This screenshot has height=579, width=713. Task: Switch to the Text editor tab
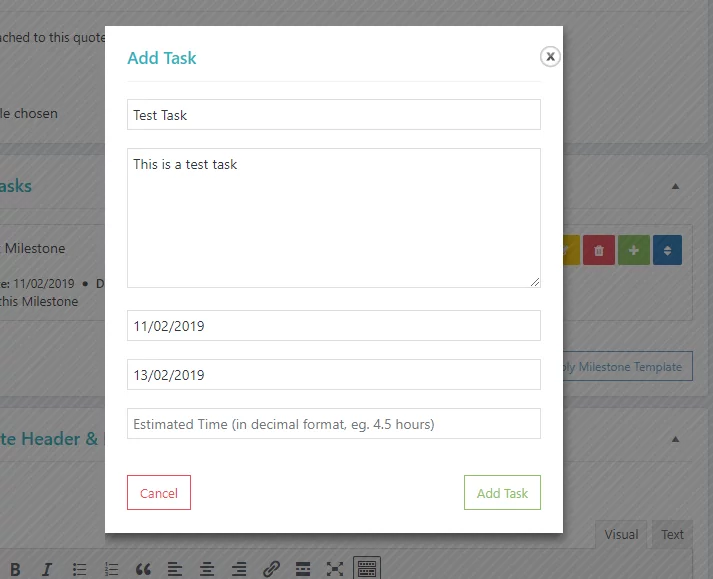[x=673, y=534]
